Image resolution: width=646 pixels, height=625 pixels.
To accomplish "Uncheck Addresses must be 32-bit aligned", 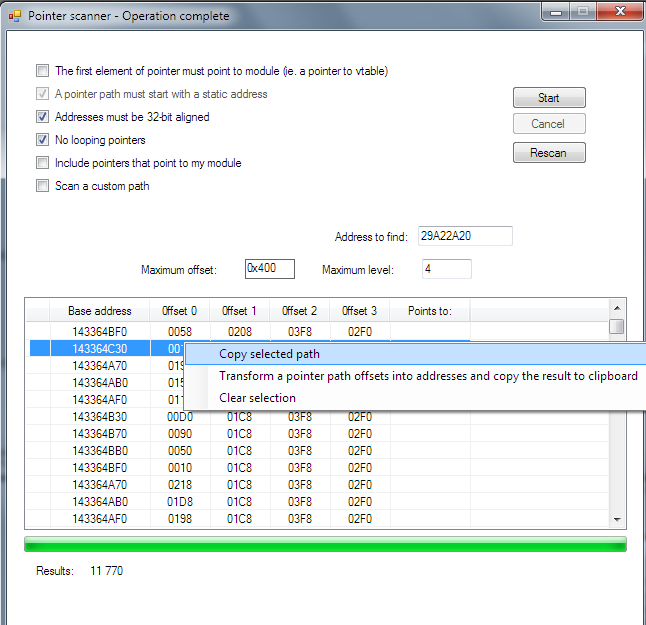I will 42,117.
